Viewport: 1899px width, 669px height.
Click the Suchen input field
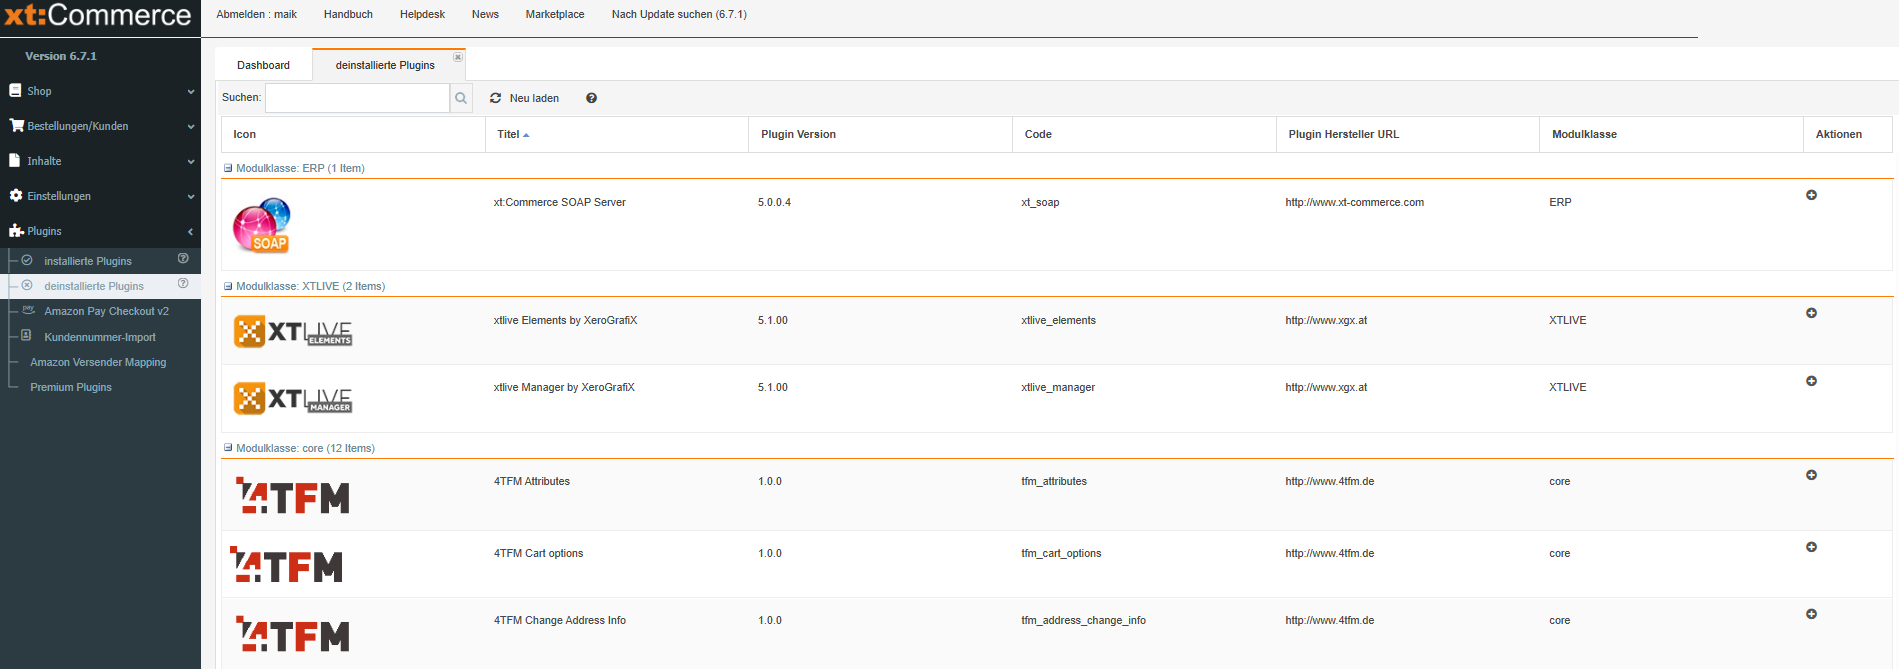click(x=357, y=98)
